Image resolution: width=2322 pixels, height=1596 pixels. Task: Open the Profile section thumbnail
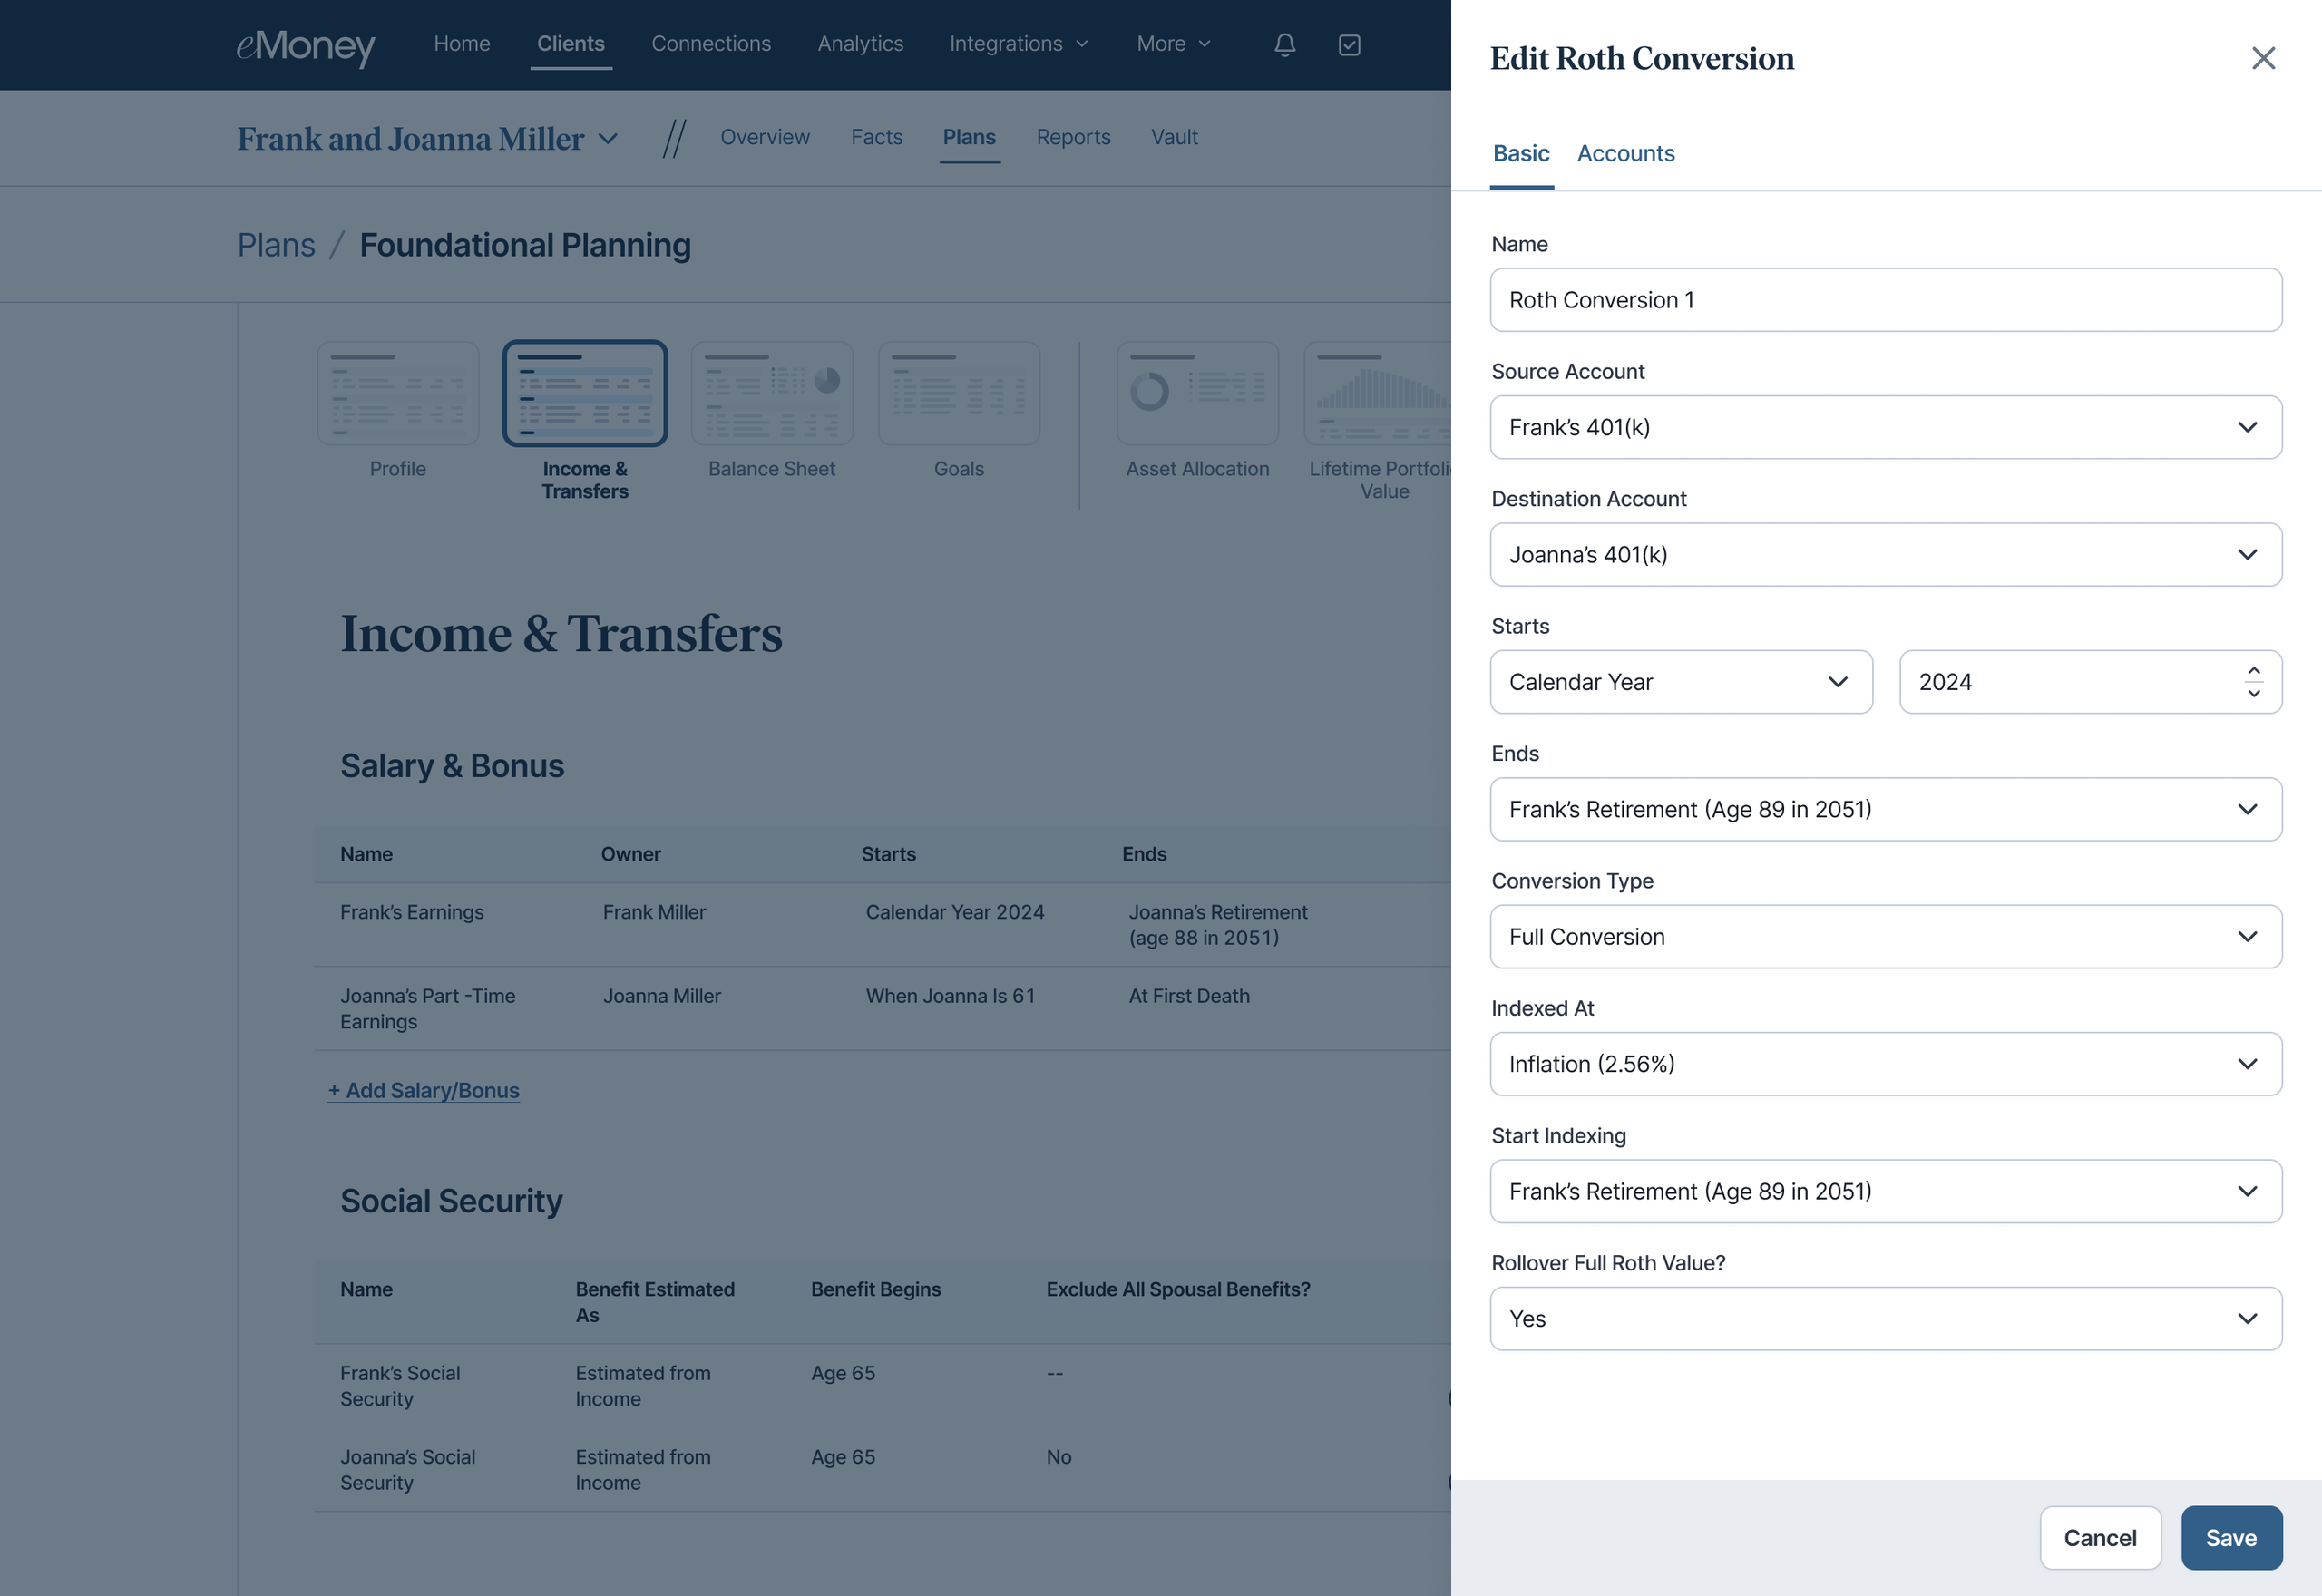(x=398, y=393)
